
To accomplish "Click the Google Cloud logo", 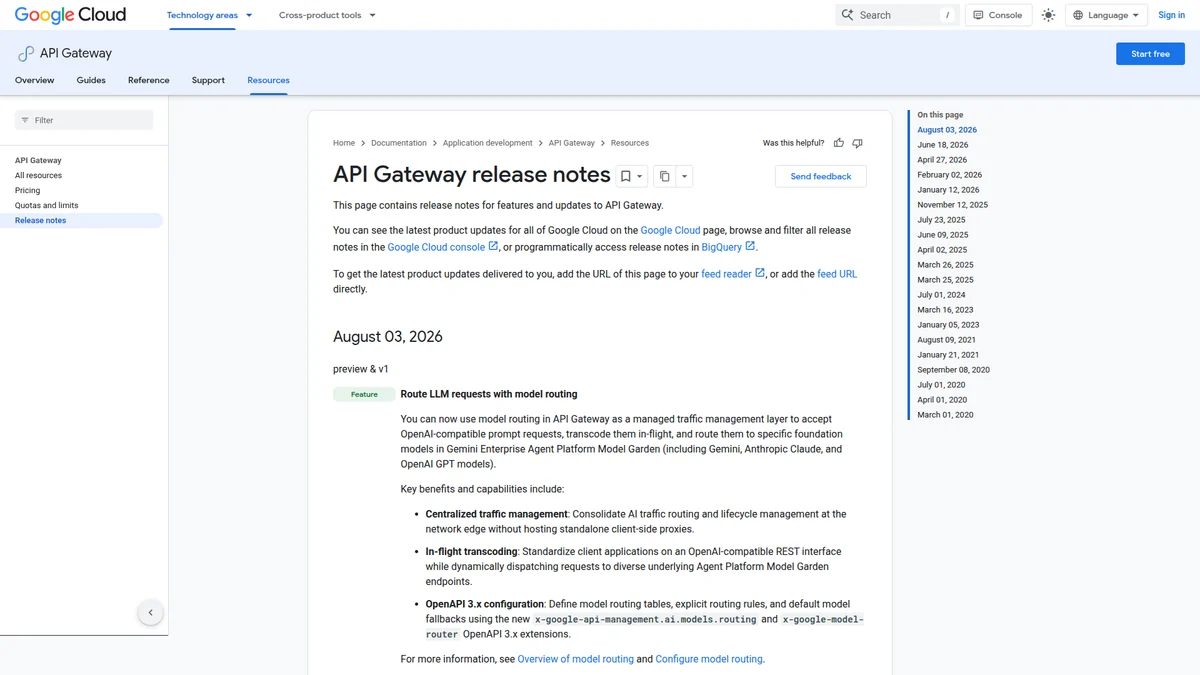I will 70,15.
